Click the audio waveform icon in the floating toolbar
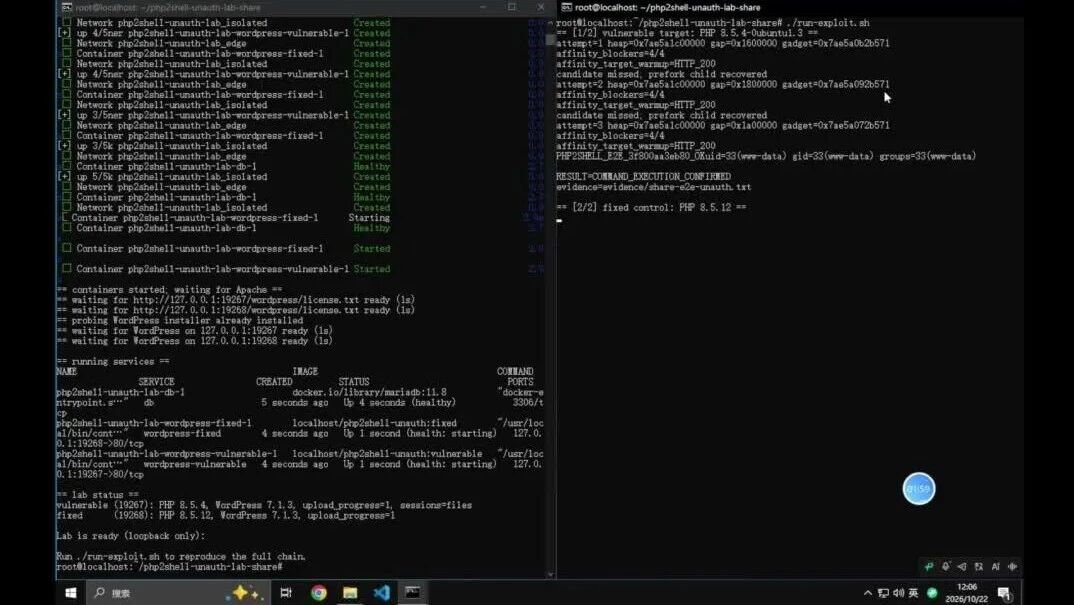Screen dimensions: 1074x605 [1012, 567]
